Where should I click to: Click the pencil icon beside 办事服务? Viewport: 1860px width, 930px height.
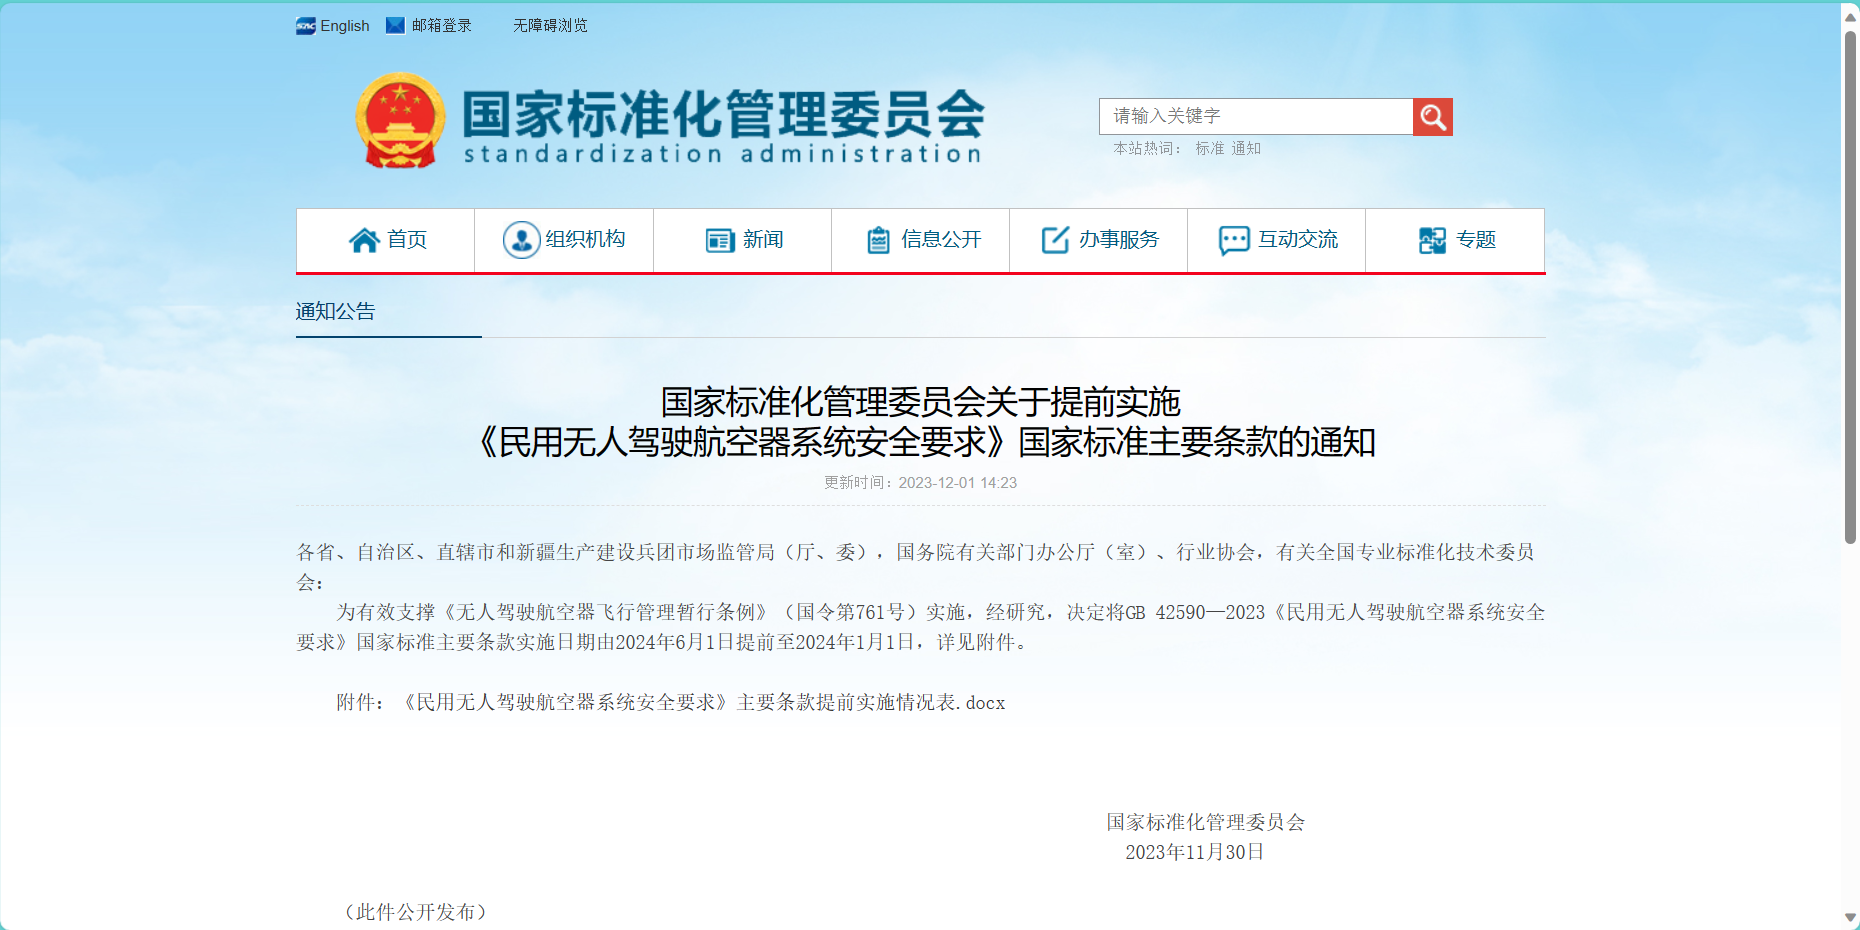(1055, 240)
